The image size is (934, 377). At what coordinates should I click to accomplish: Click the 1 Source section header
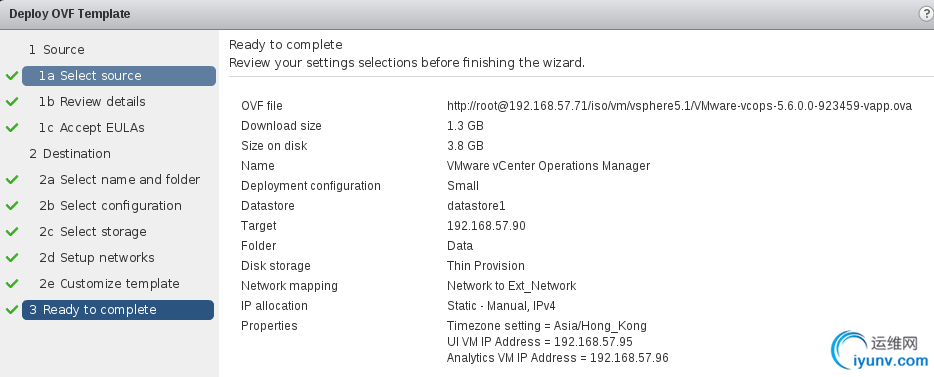coord(57,50)
